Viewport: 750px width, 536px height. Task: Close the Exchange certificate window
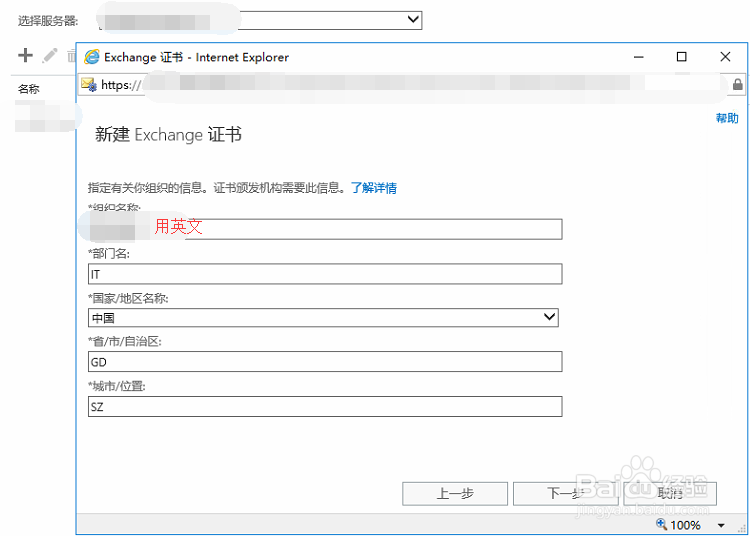click(725, 57)
